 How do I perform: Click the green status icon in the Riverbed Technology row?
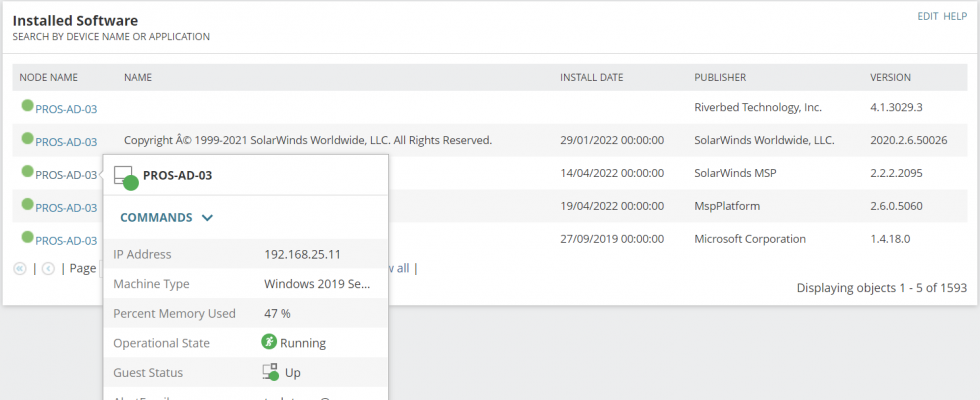pos(27,105)
